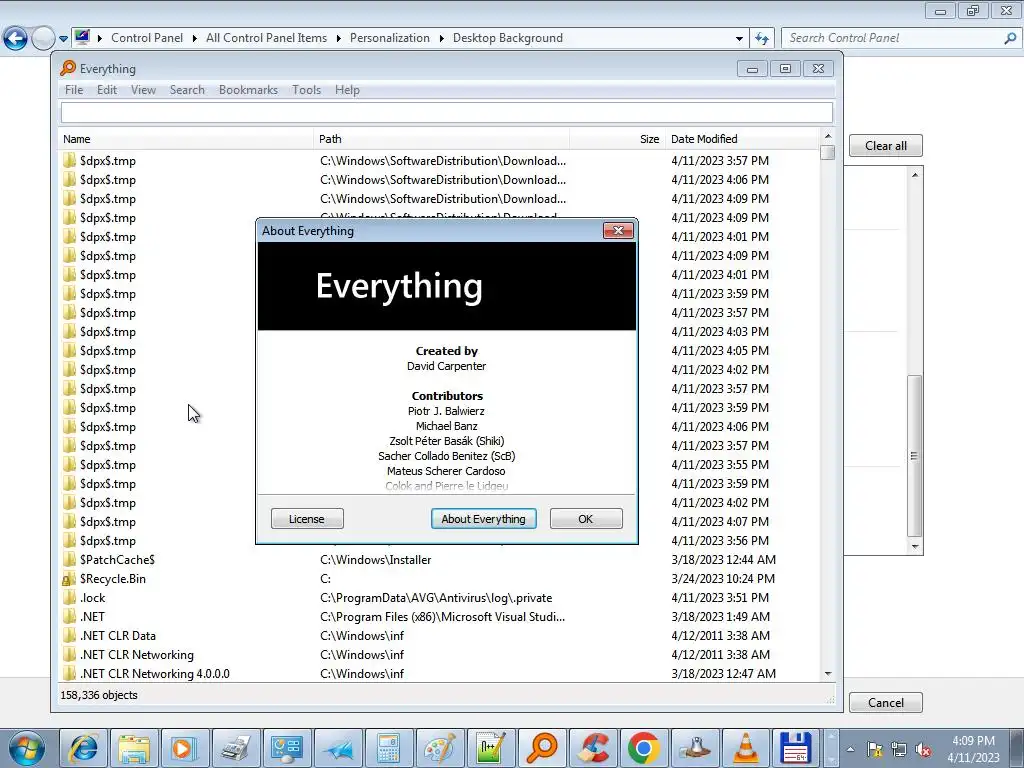Confirm the About dialog with OK
Image resolution: width=1024 pixels, height=768 pixels.
click(x=586, y=519)
